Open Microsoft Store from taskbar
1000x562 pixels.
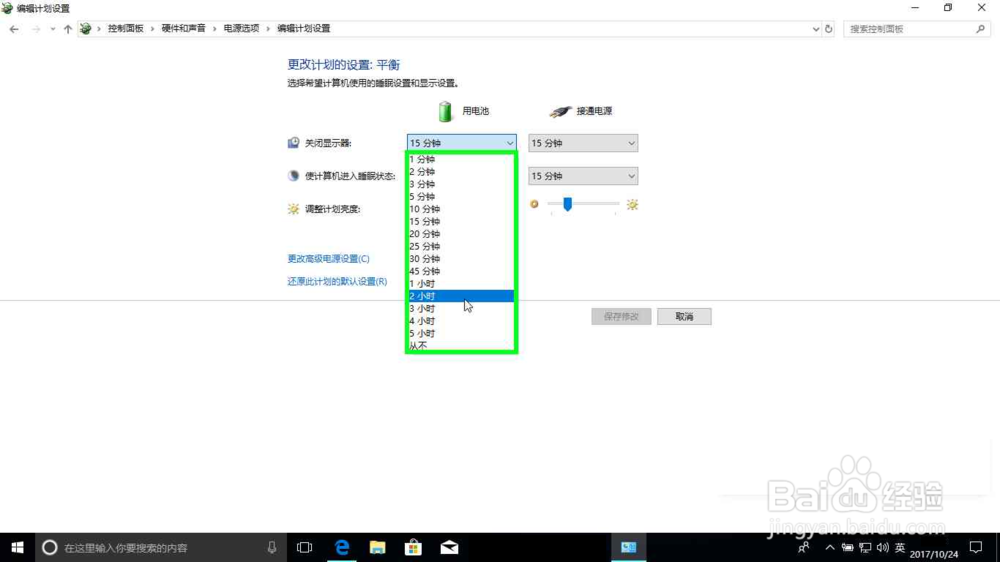(413, 547)
